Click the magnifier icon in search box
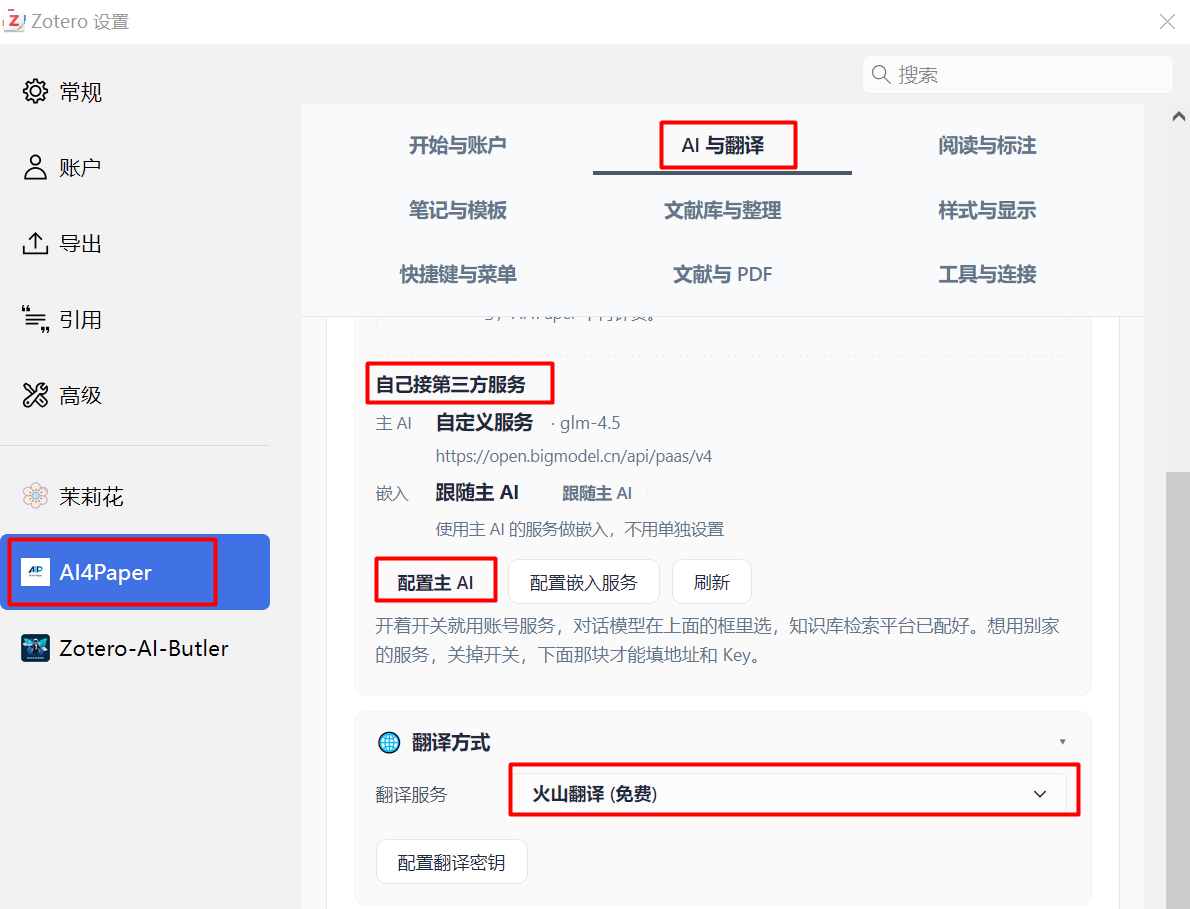 tap(880, 74)
